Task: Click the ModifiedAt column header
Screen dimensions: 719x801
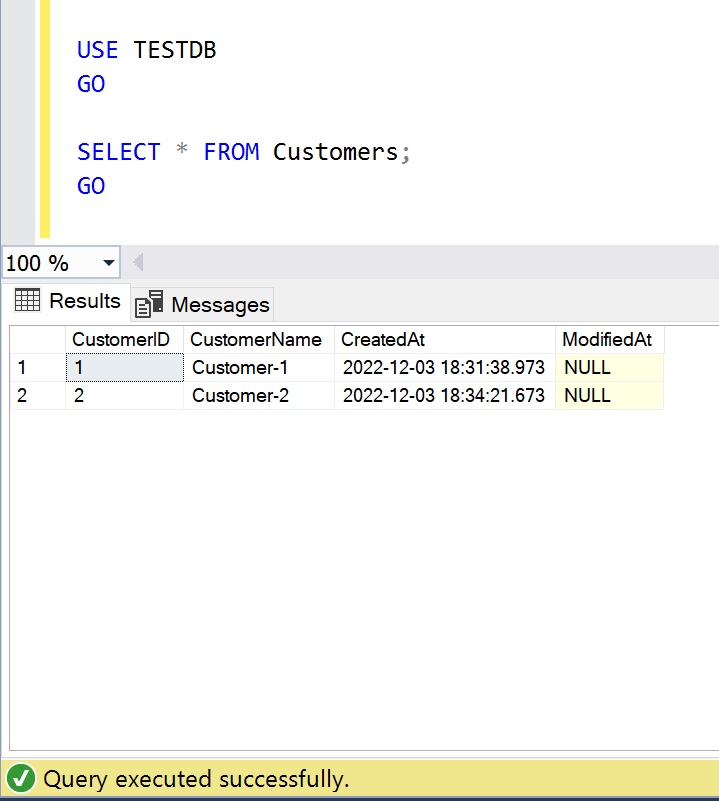Action: [x=607, y=340]
